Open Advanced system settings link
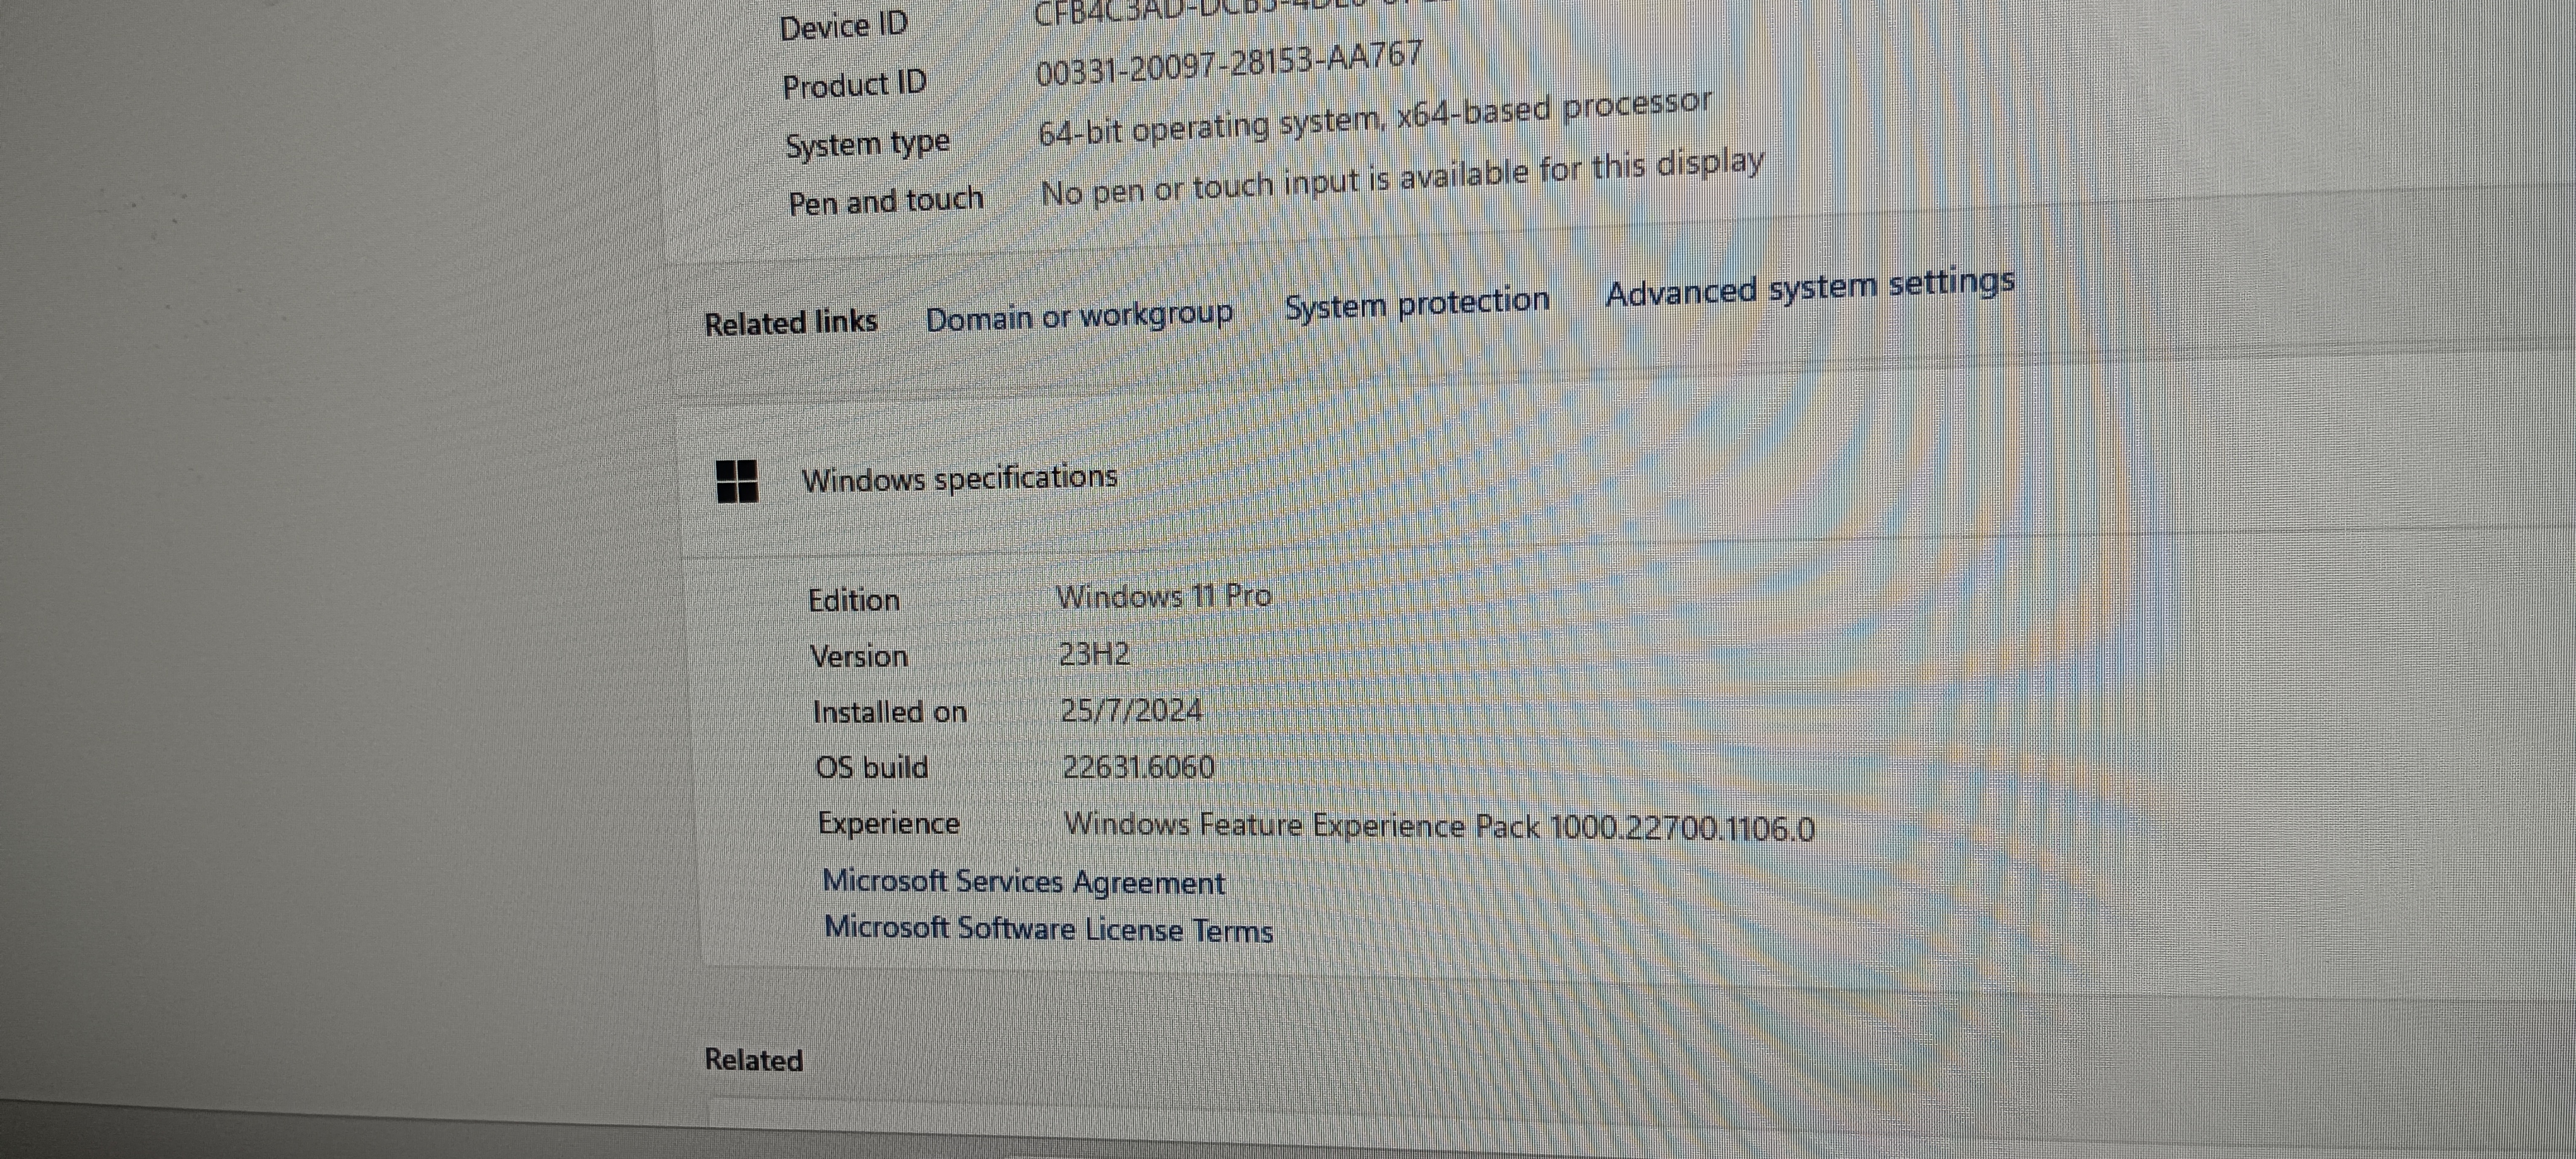The image size is (2576, 1159). (x=1809, y=287)
